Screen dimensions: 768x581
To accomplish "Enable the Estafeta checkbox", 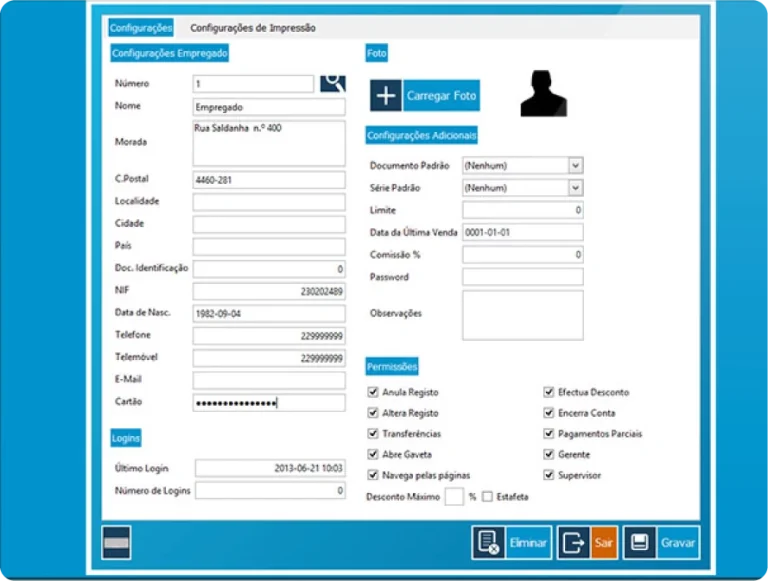I will pos(488,497).
